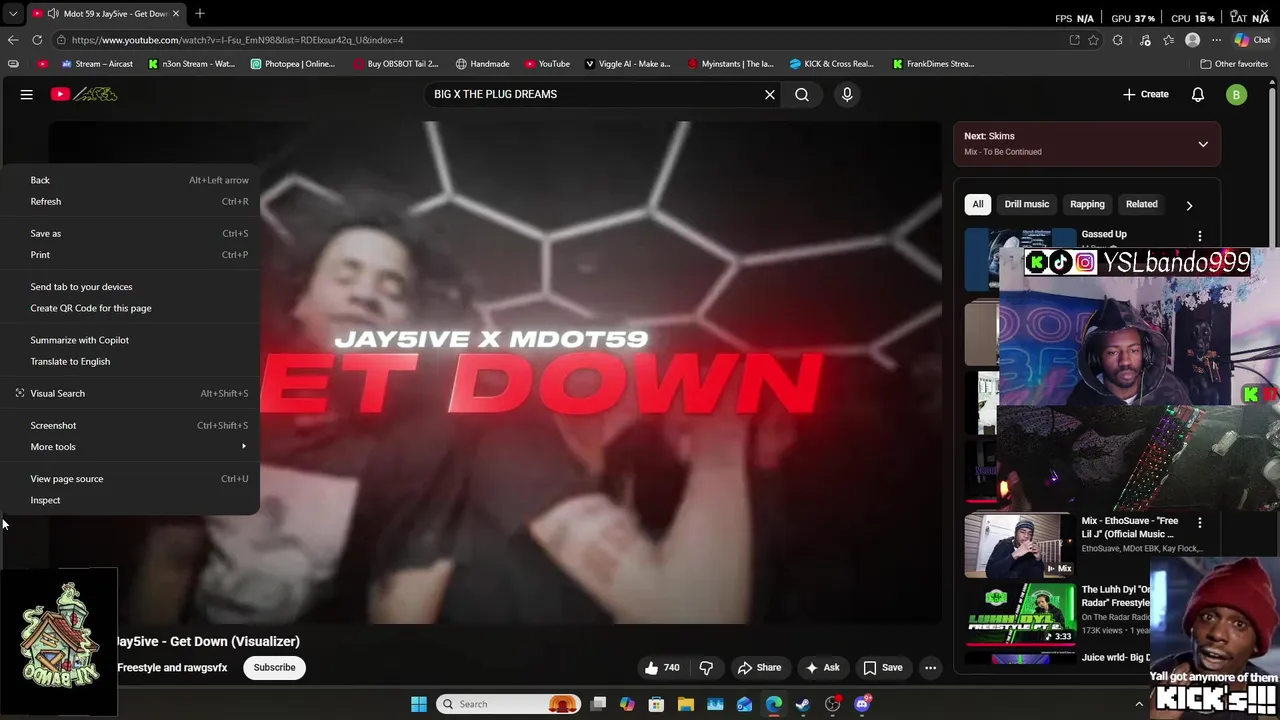This screenshot has height=720, width=1280.
Task: Open new browser tab with plus
Action: pyautogui.click(x=200, y=13)
